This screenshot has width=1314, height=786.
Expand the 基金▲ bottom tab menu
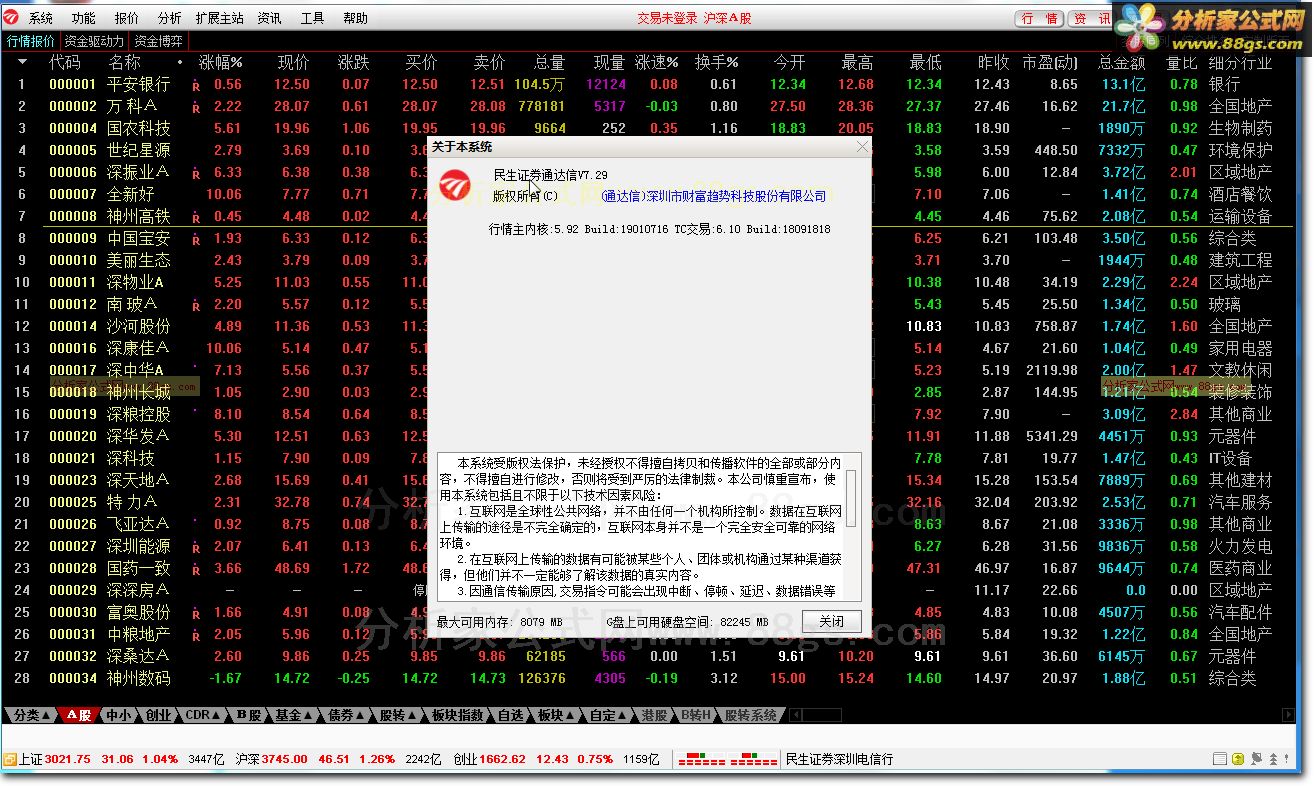(294, 716)
